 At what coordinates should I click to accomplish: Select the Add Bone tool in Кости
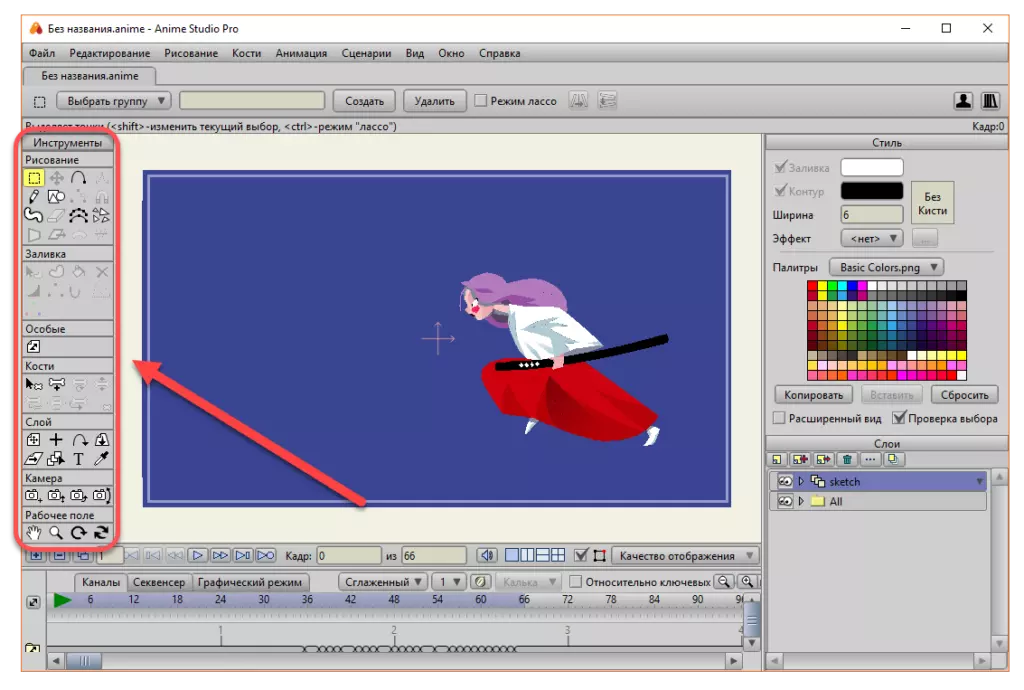click(57, 384)
